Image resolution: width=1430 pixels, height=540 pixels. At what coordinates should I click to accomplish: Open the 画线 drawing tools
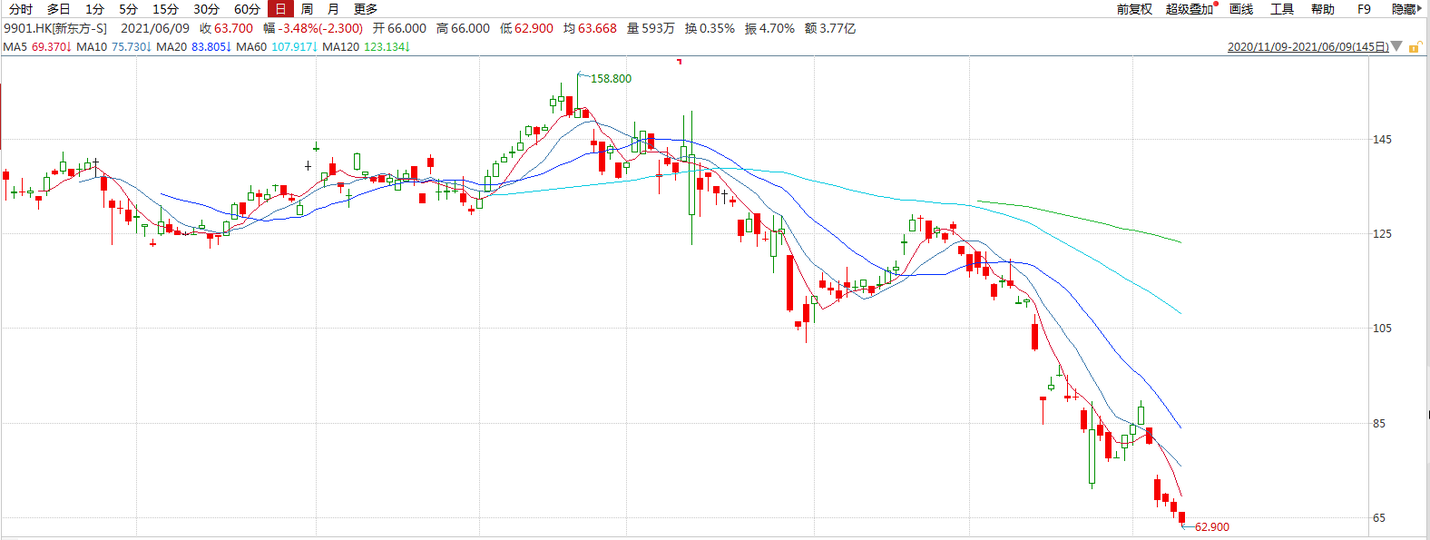click(1241, 9)
